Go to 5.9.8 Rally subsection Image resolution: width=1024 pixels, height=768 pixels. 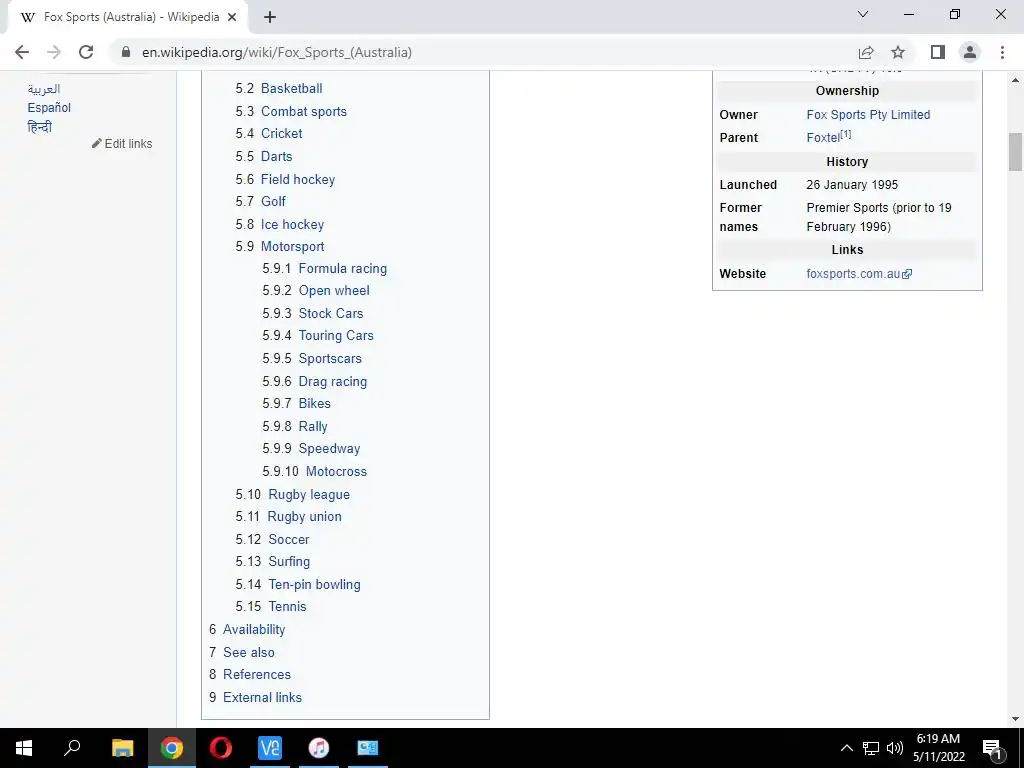[x=313, y=426]
